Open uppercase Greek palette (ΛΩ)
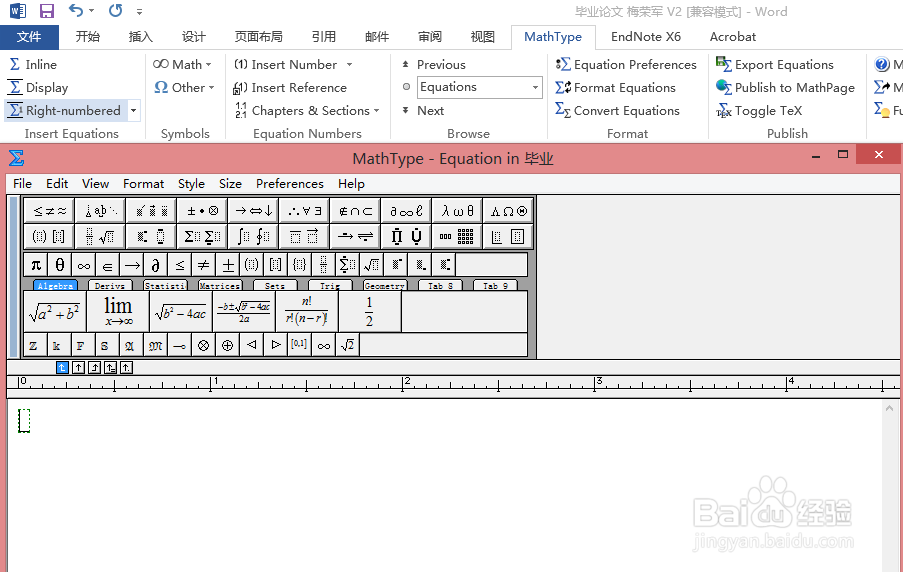The image size is (903, 572). [508, 211]
